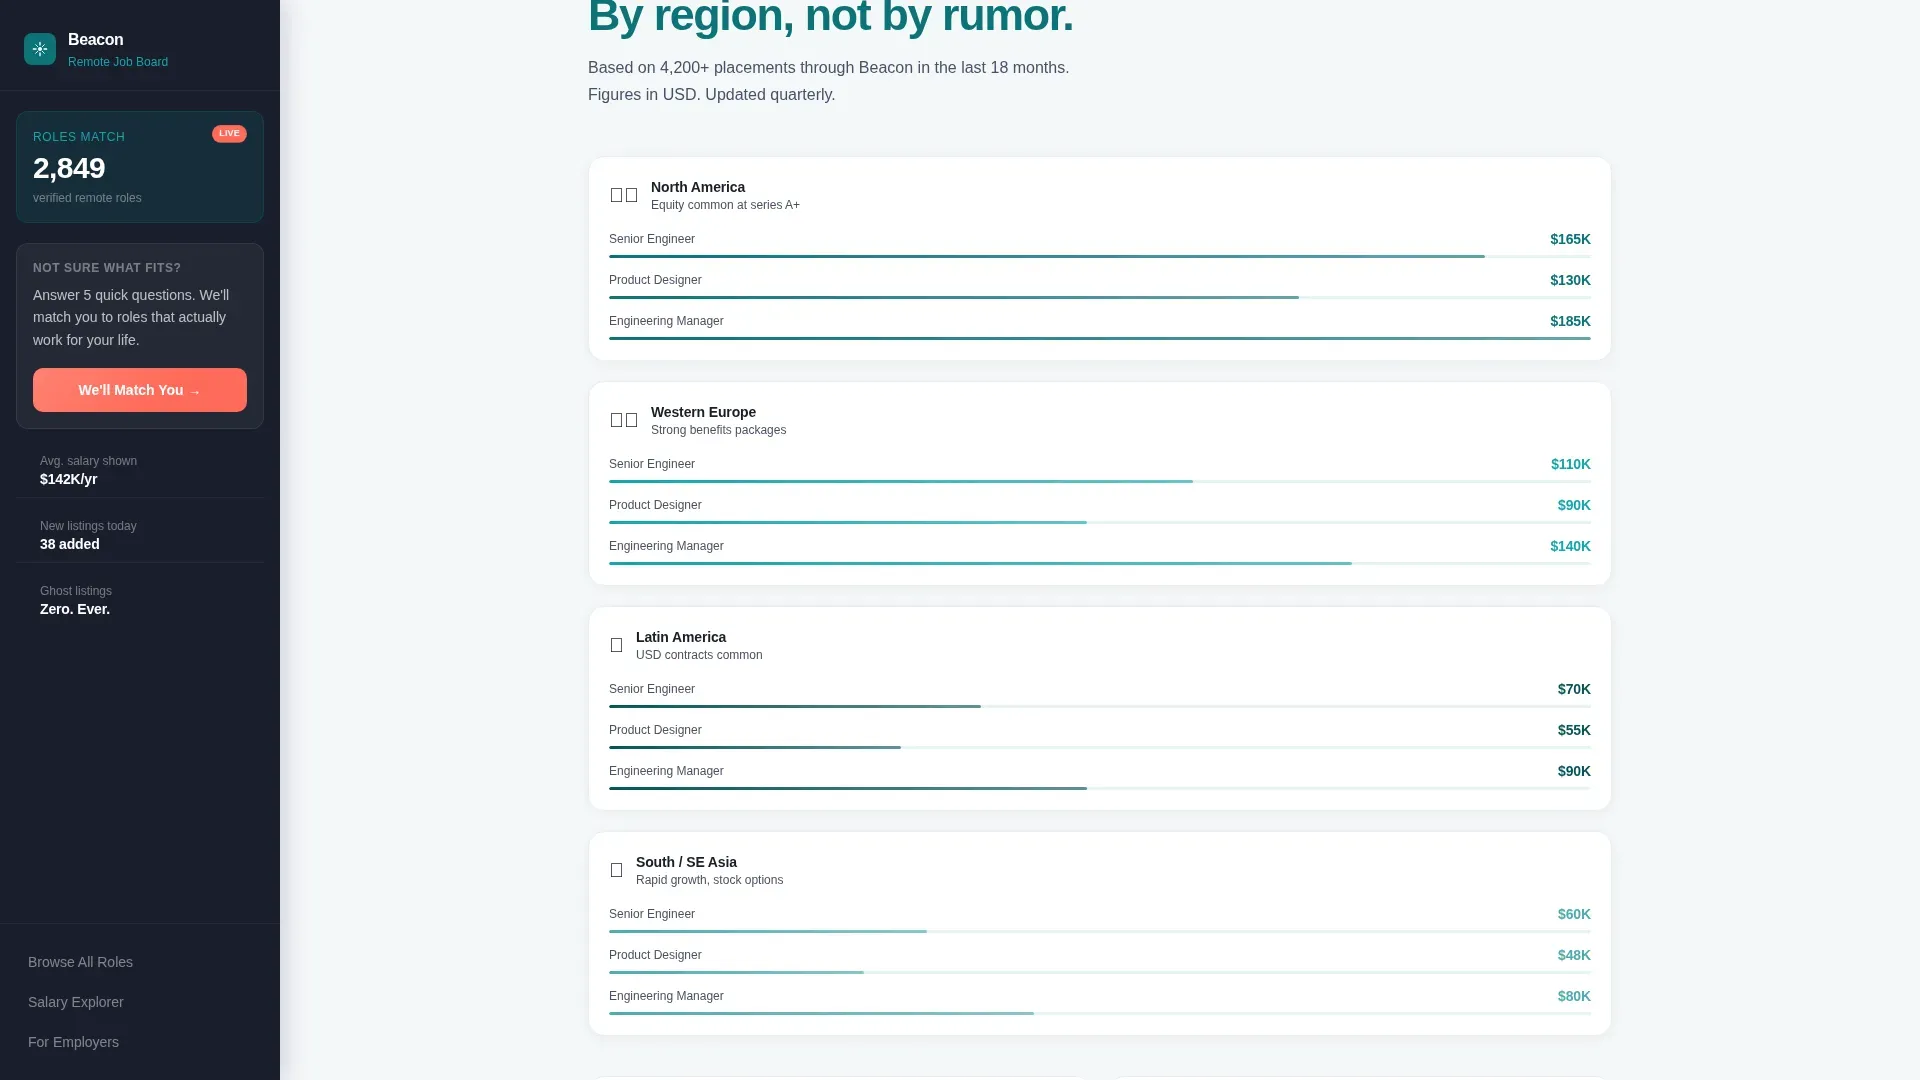Select the $55K salary value

pyautogui.click(x=1574, y=730)
